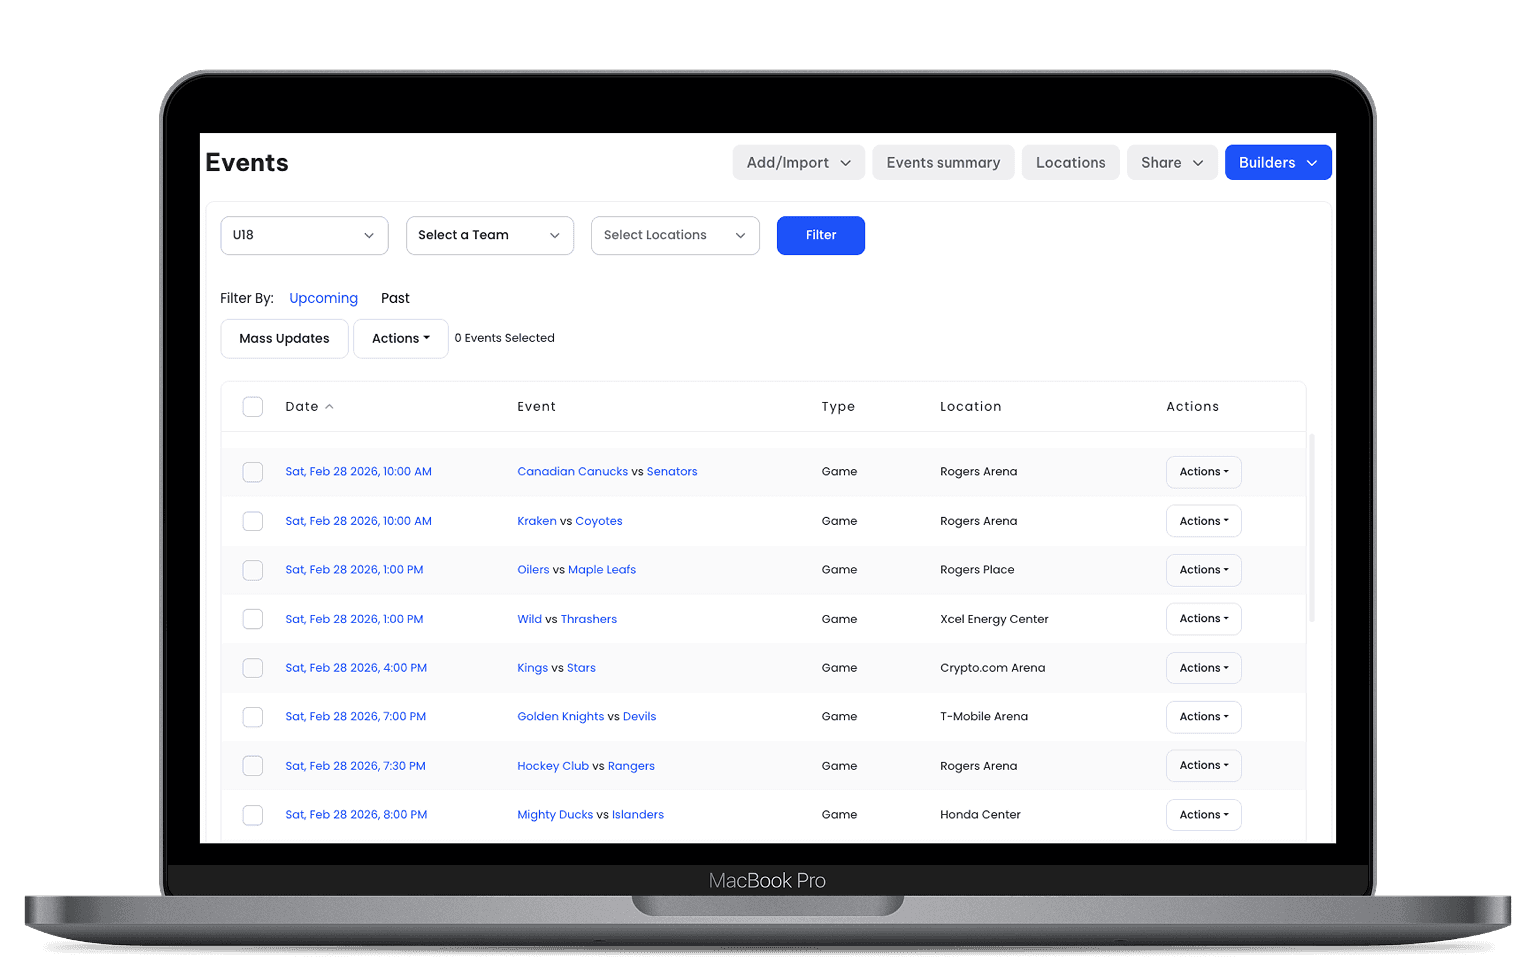Screen dimensions: 1536x977
Task: Open the Hockey Club team link
Action: click(553, 766)
